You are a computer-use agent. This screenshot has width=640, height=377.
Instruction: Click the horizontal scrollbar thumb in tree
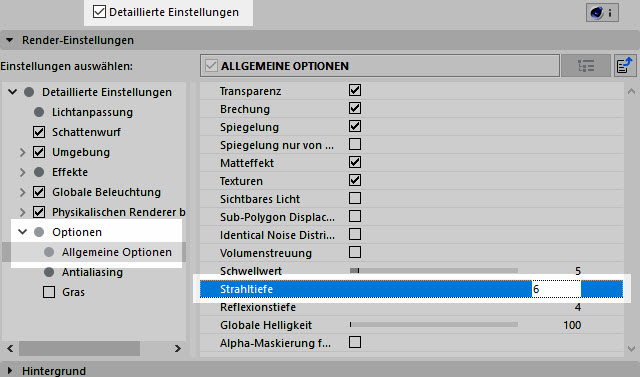tap(79, 348)
